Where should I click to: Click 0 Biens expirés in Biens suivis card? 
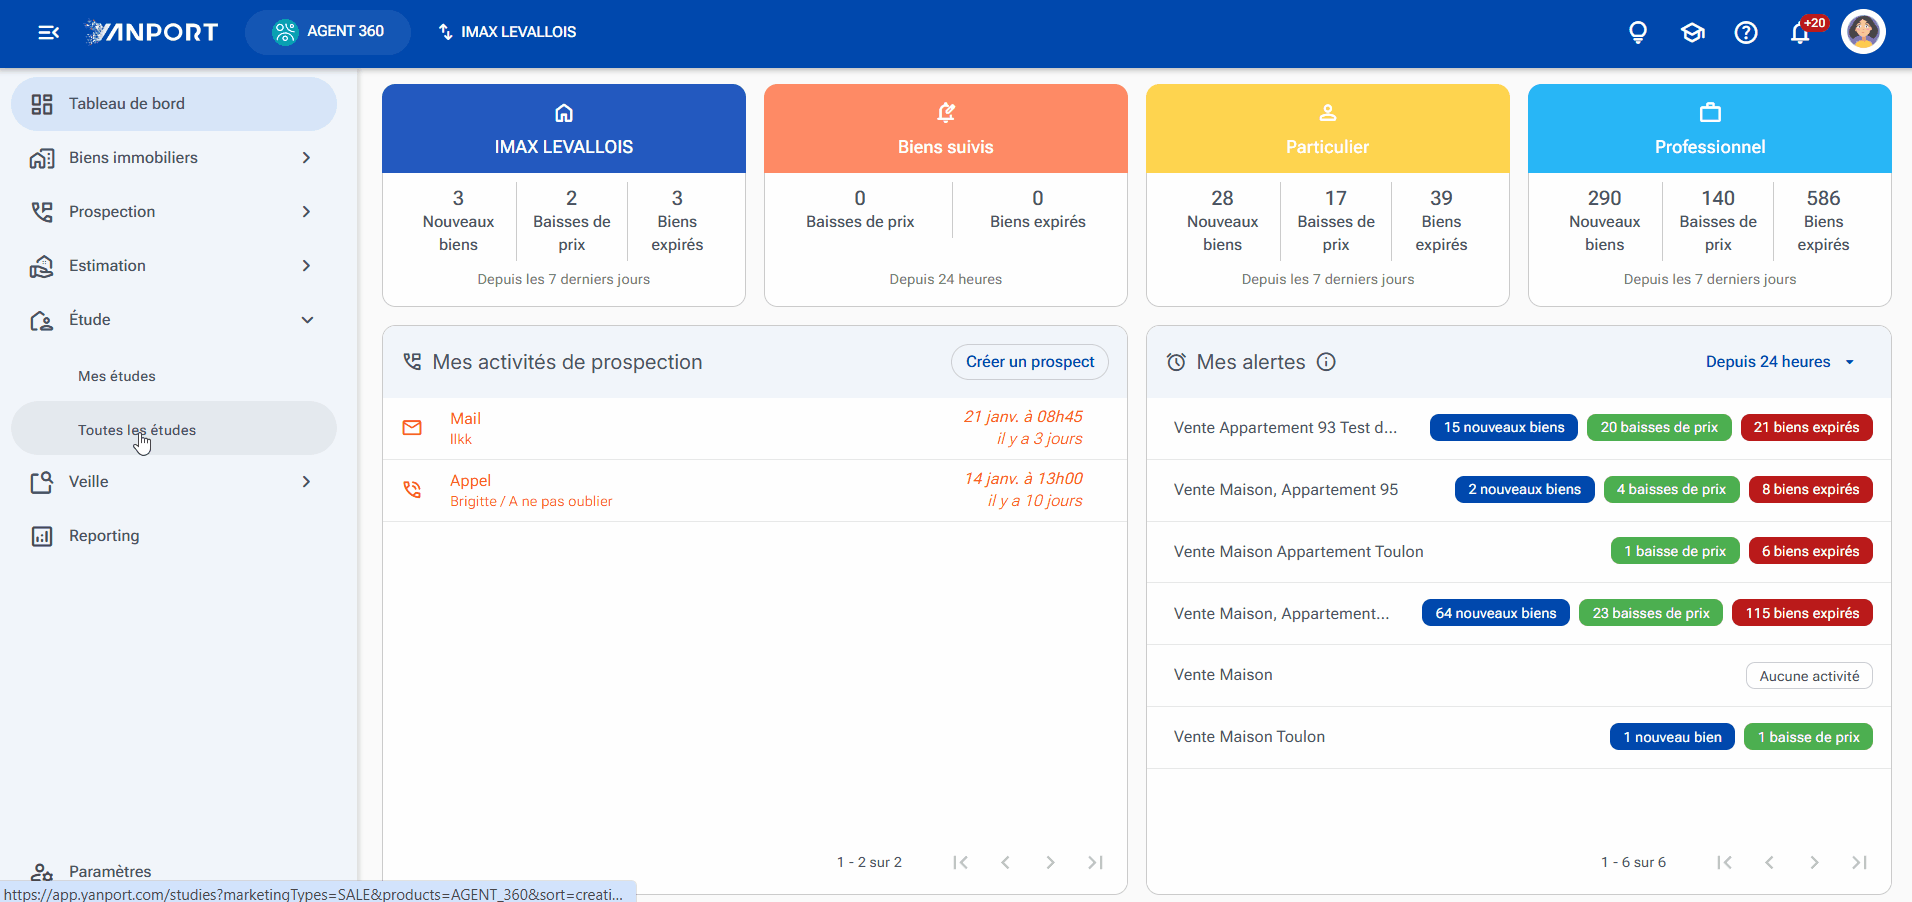coord(1038,209)
